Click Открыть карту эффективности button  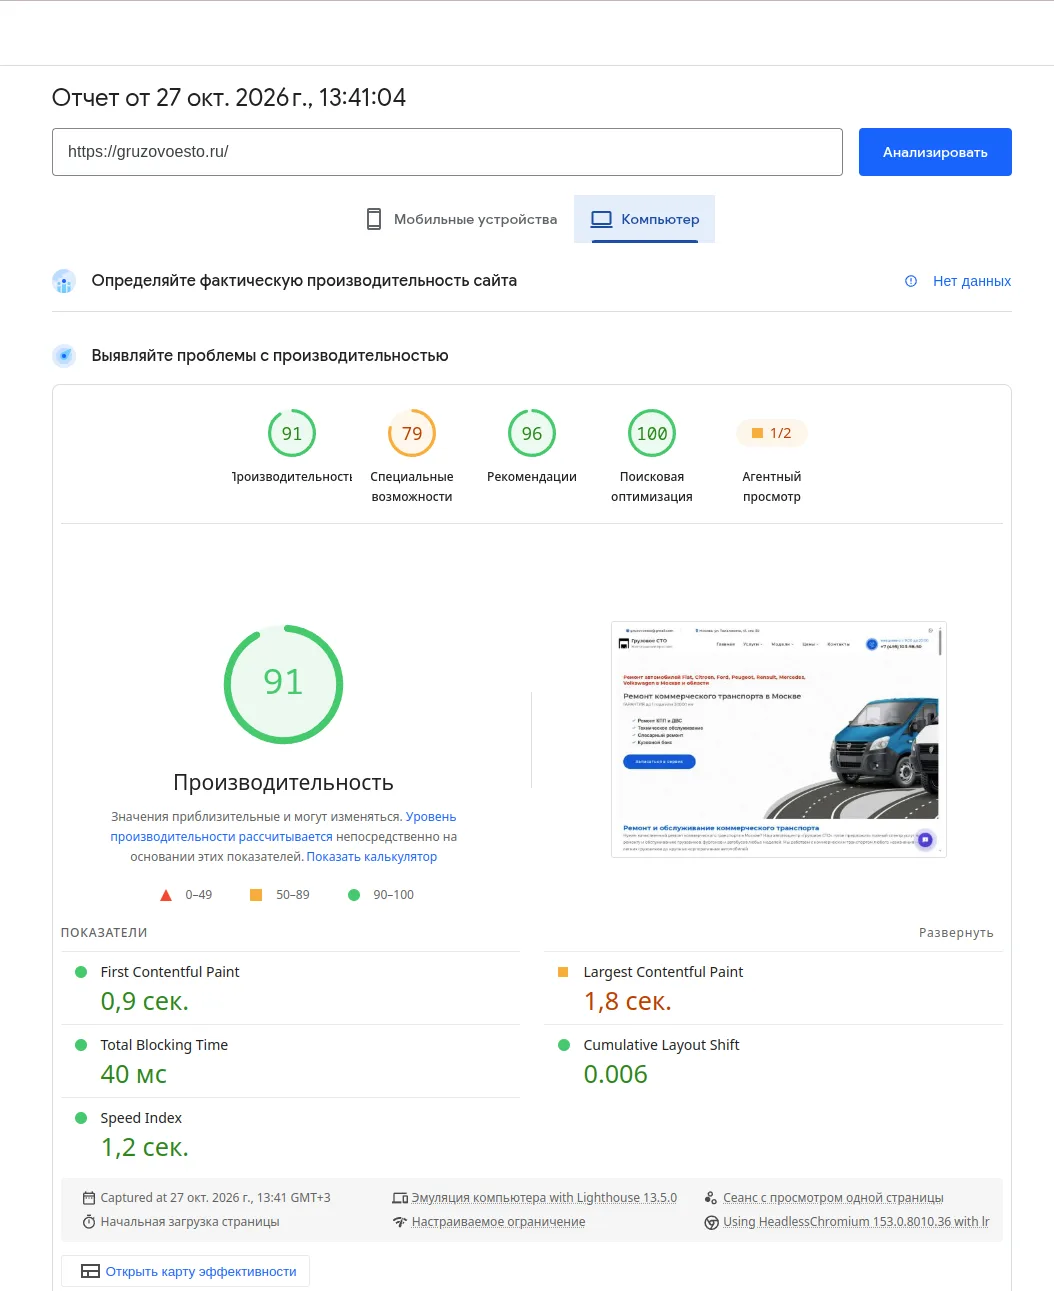[x=186, y=1271]
